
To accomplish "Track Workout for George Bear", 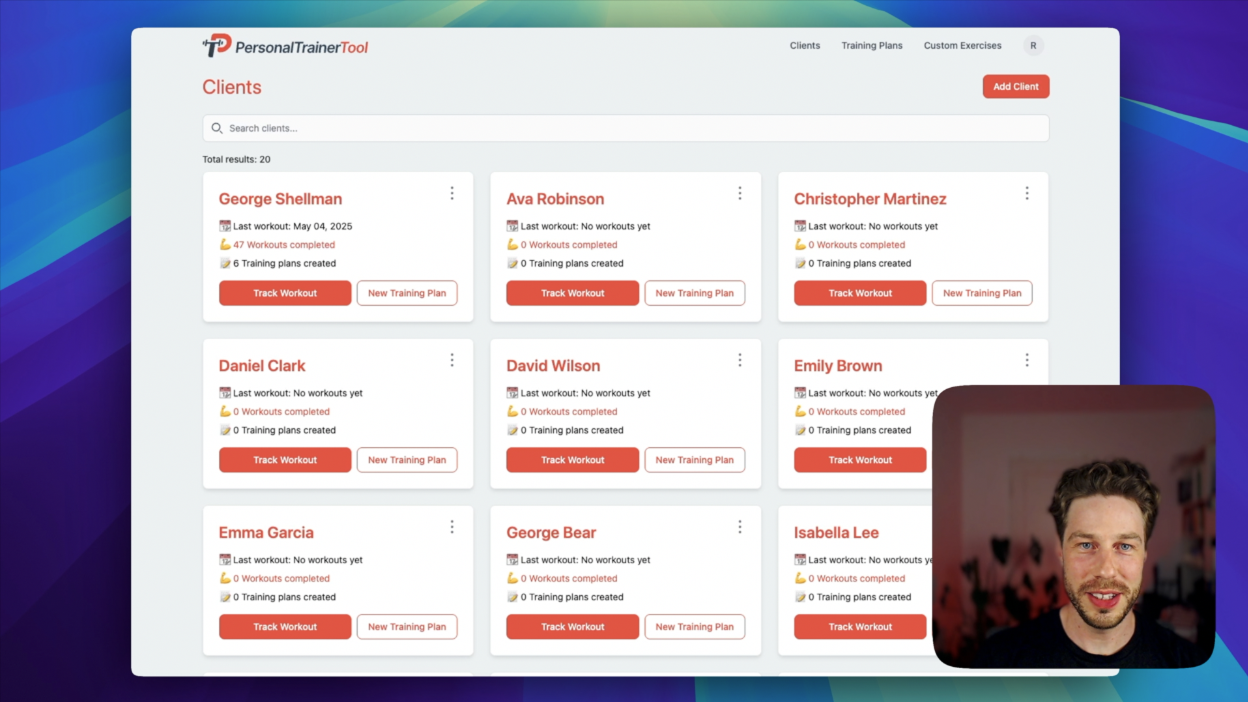I will pos(573,627).
